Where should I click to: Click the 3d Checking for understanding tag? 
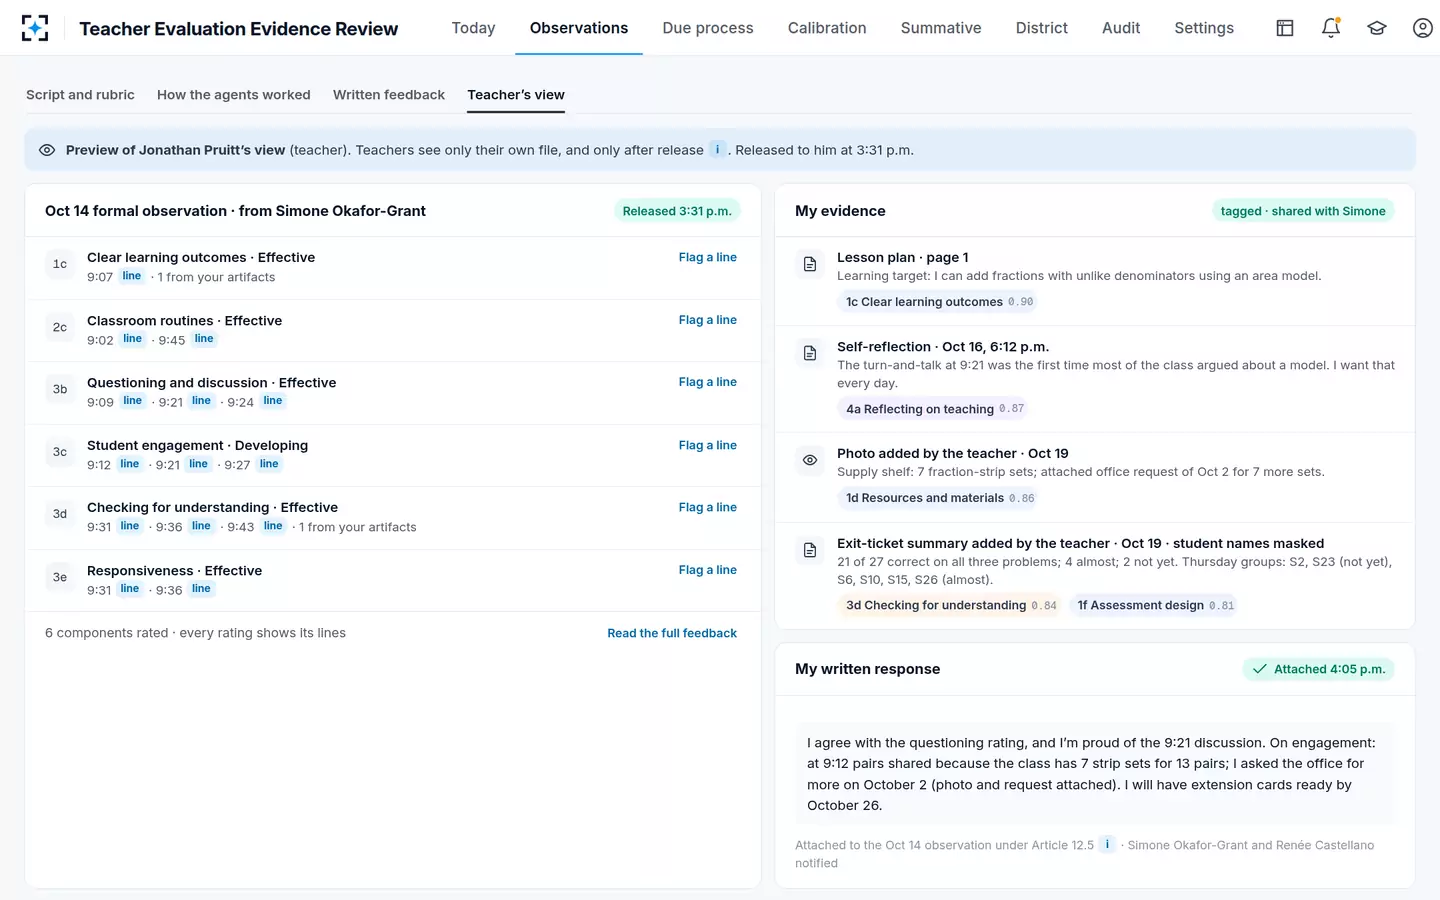950,605
